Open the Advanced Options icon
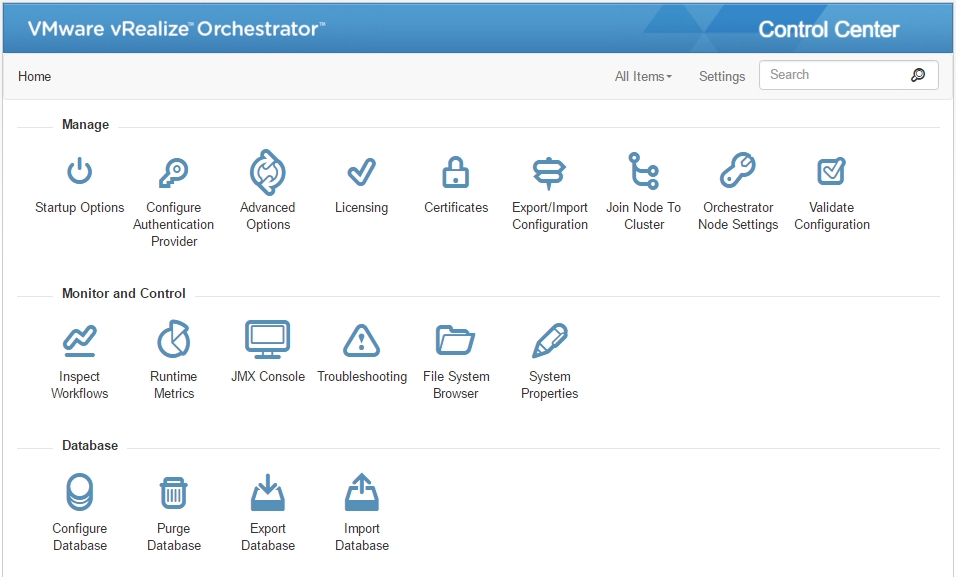Screen dimensions: 956x577 pos(268,172)
